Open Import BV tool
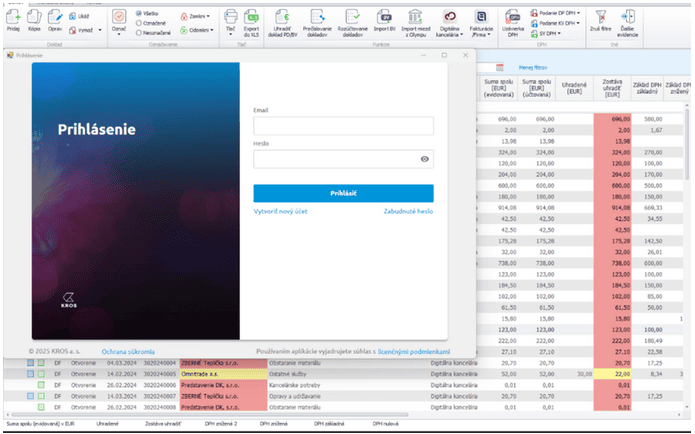This screenshot has height=434, width=695. point(384,18)
